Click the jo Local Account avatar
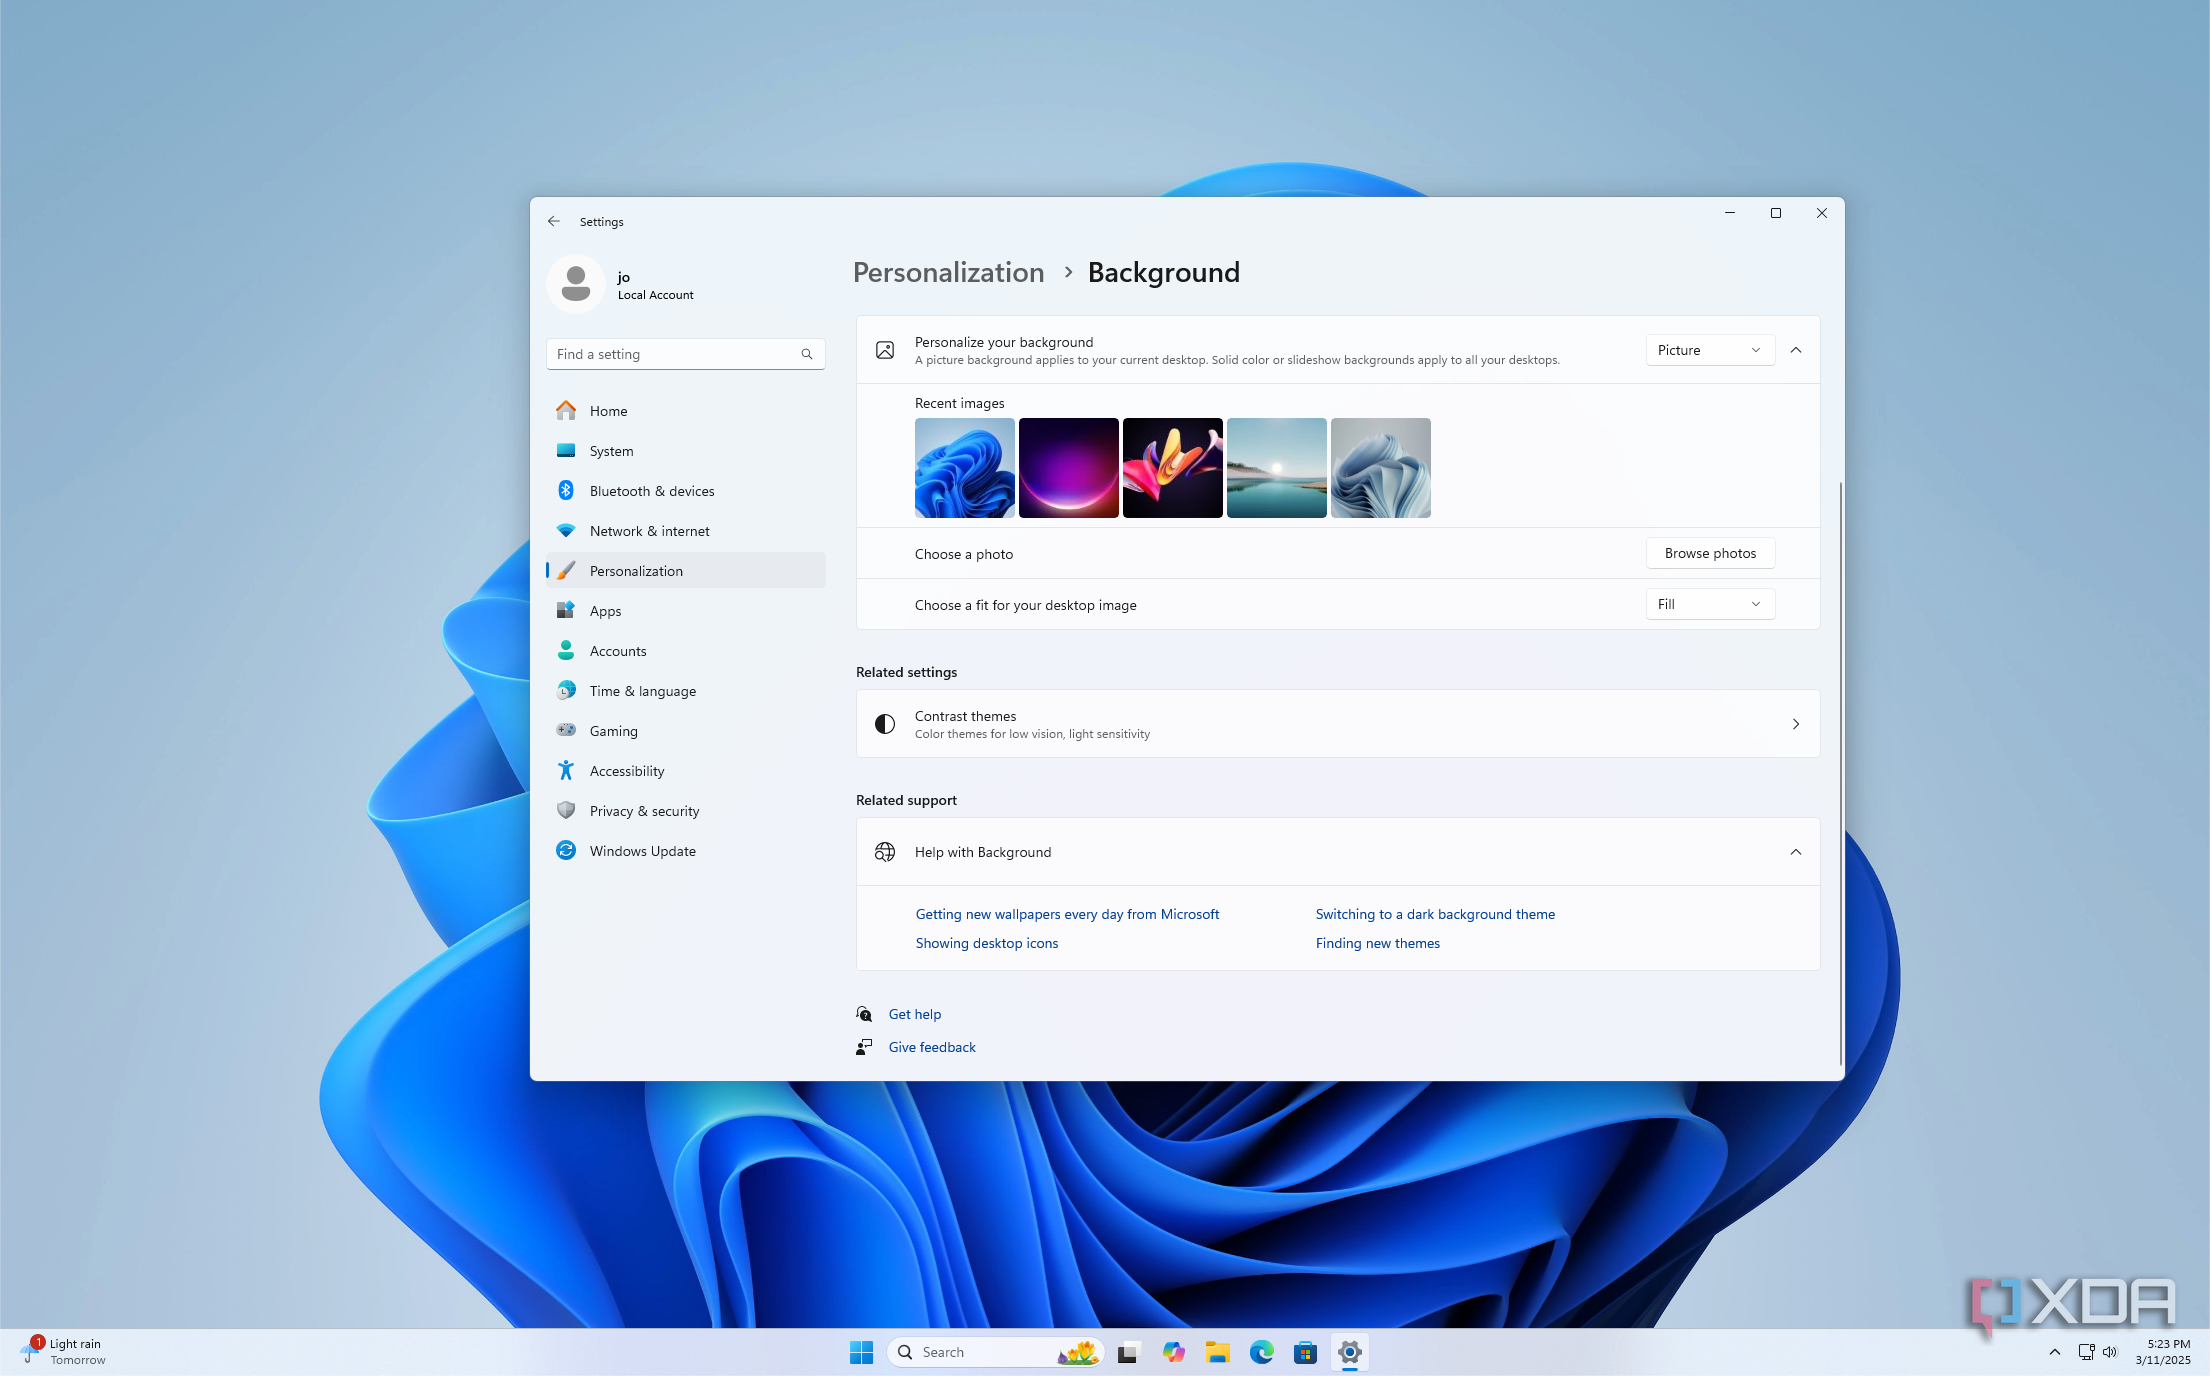 (x=575, y=284)
